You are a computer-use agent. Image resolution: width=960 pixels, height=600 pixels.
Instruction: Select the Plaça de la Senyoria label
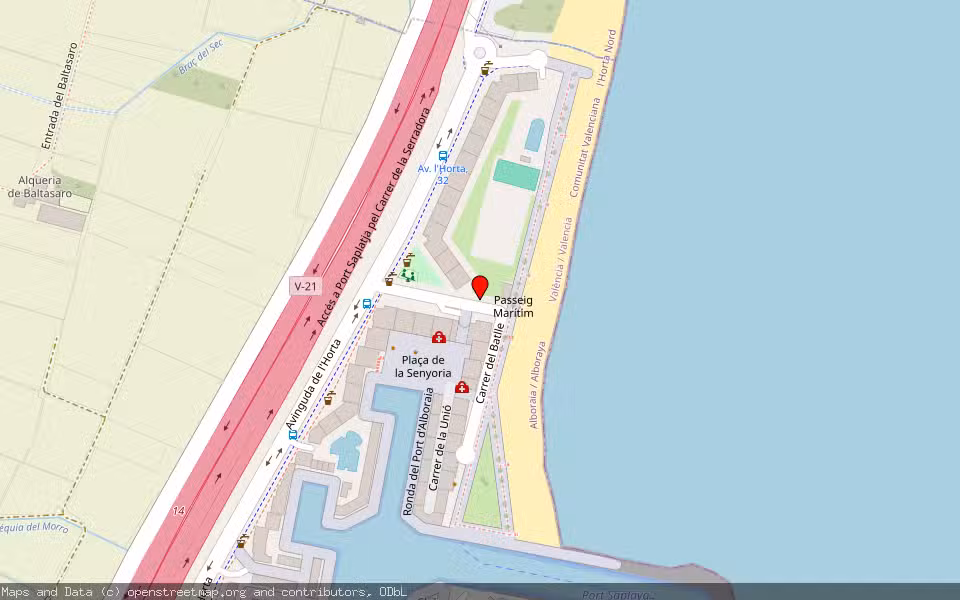pyautogui.click(x=429, y=366)
